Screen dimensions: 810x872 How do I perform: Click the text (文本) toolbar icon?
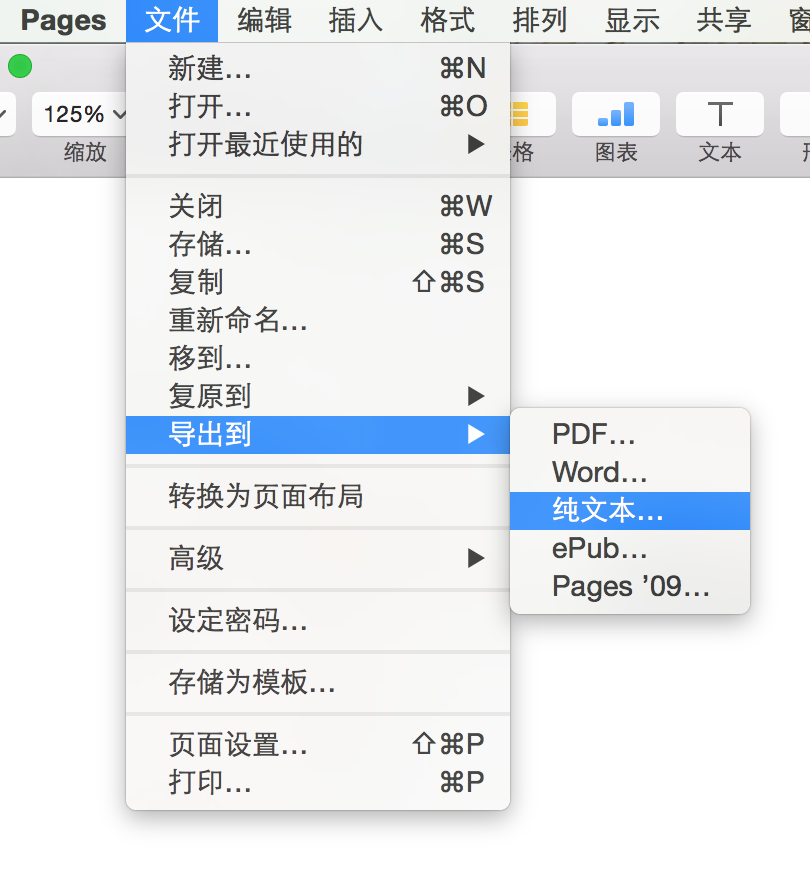(x=719, y=114)
